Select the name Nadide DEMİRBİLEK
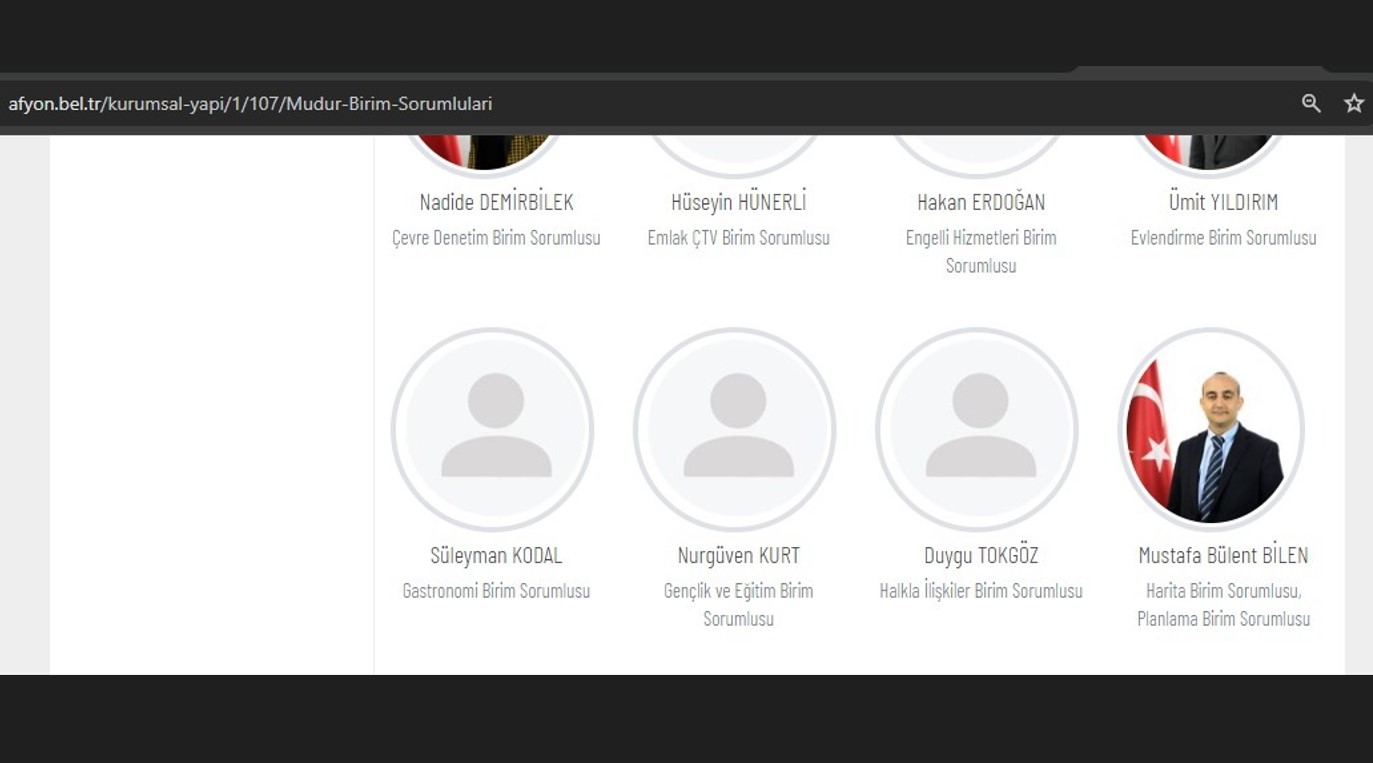1373x763 pixels. click(x=496, y=202)
